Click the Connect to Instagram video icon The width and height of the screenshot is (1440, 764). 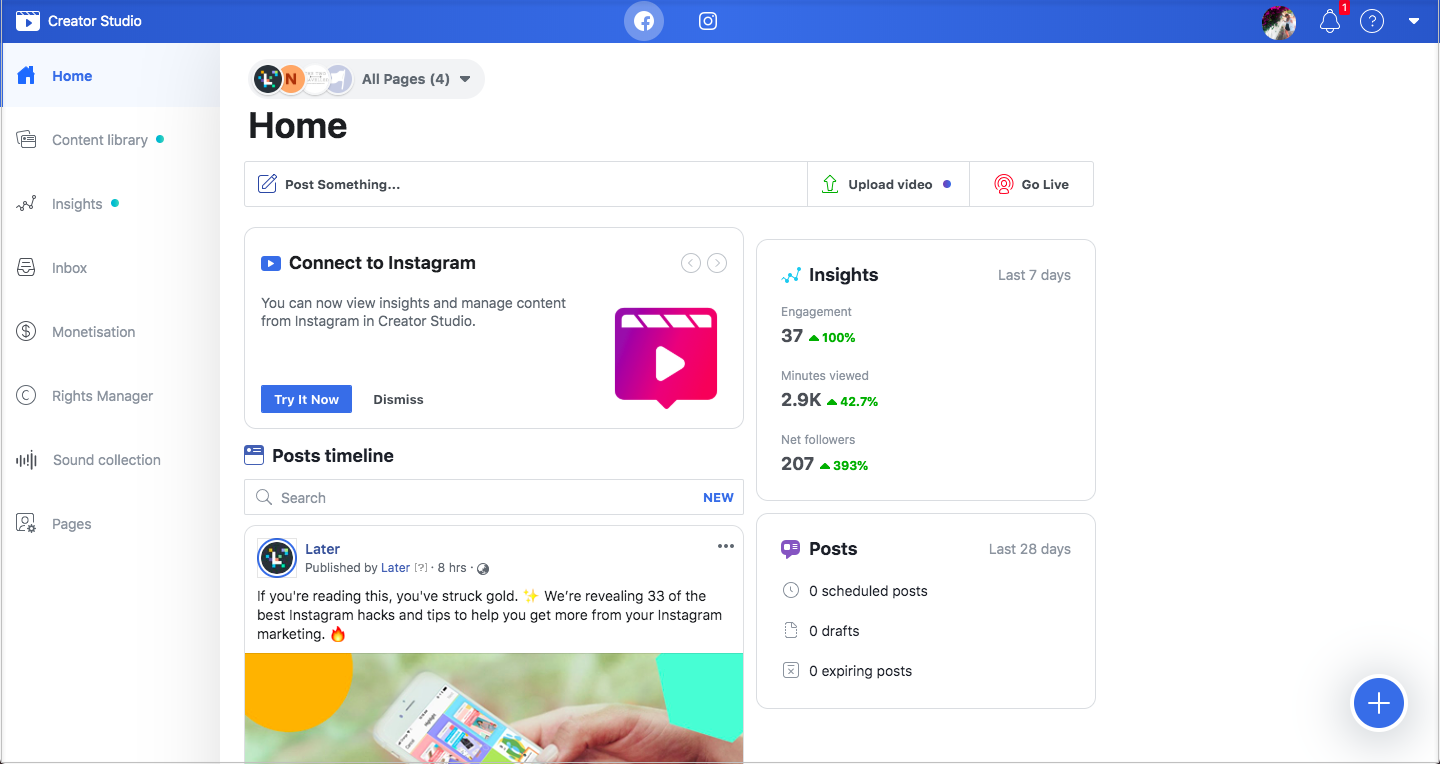270,264
